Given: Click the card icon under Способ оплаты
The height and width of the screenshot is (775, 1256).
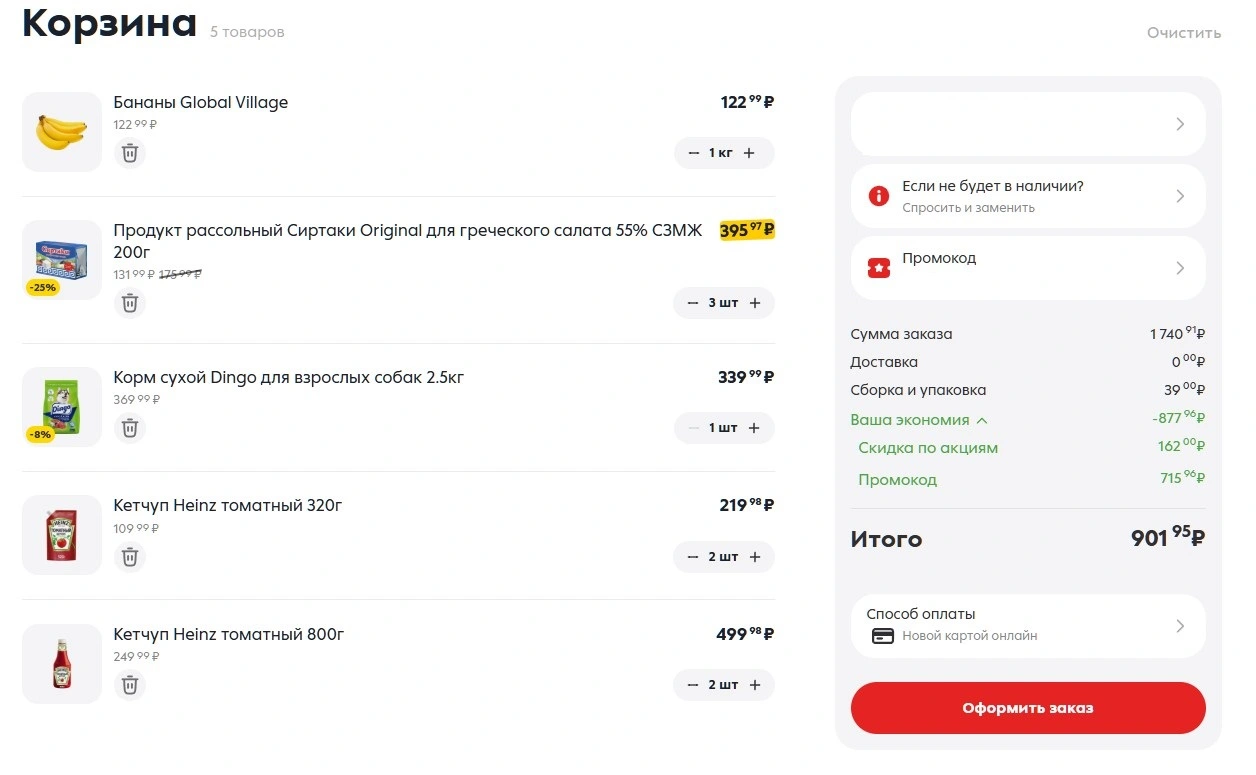Looking at the screenshot, I should pyautogui.click(x=882, y=636).
